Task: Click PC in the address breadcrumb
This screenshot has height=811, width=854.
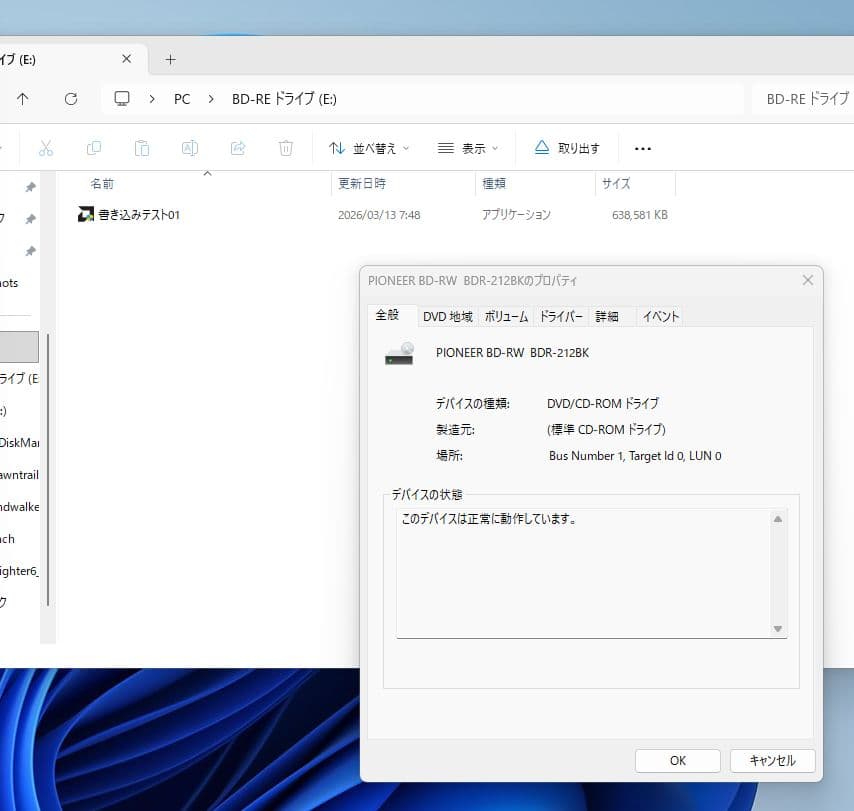Action: point(182,99)
